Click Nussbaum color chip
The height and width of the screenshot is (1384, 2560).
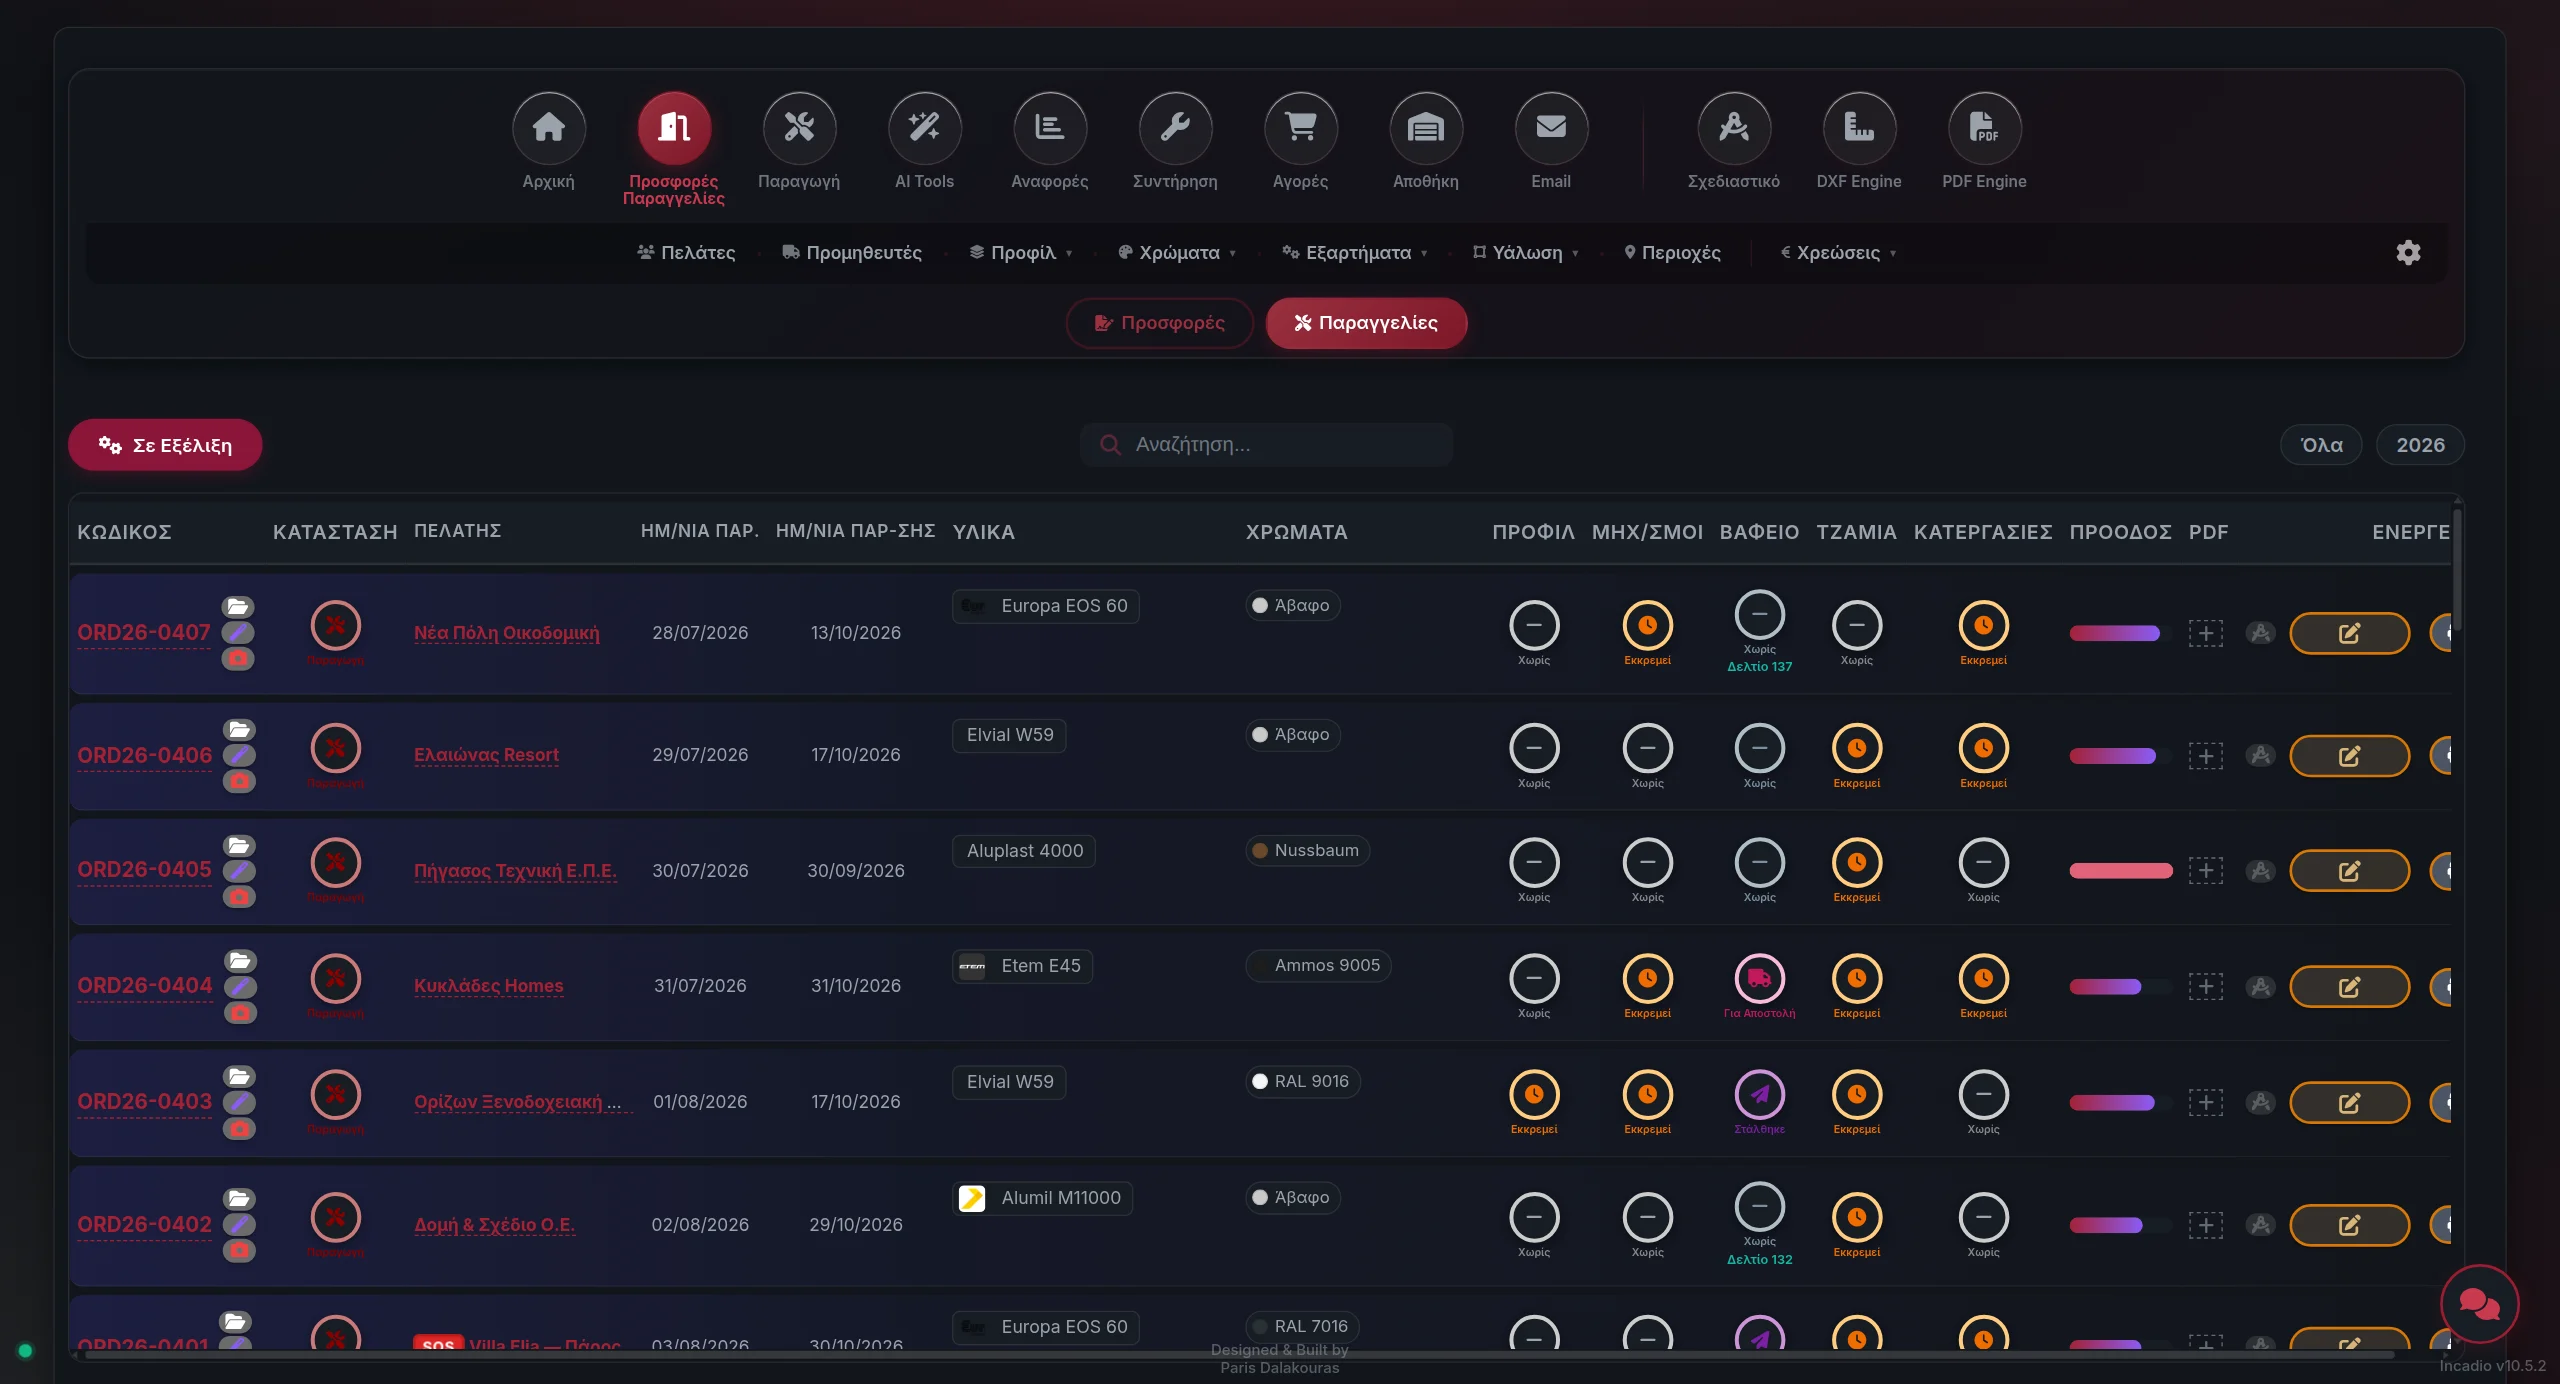pos(1307,851)
